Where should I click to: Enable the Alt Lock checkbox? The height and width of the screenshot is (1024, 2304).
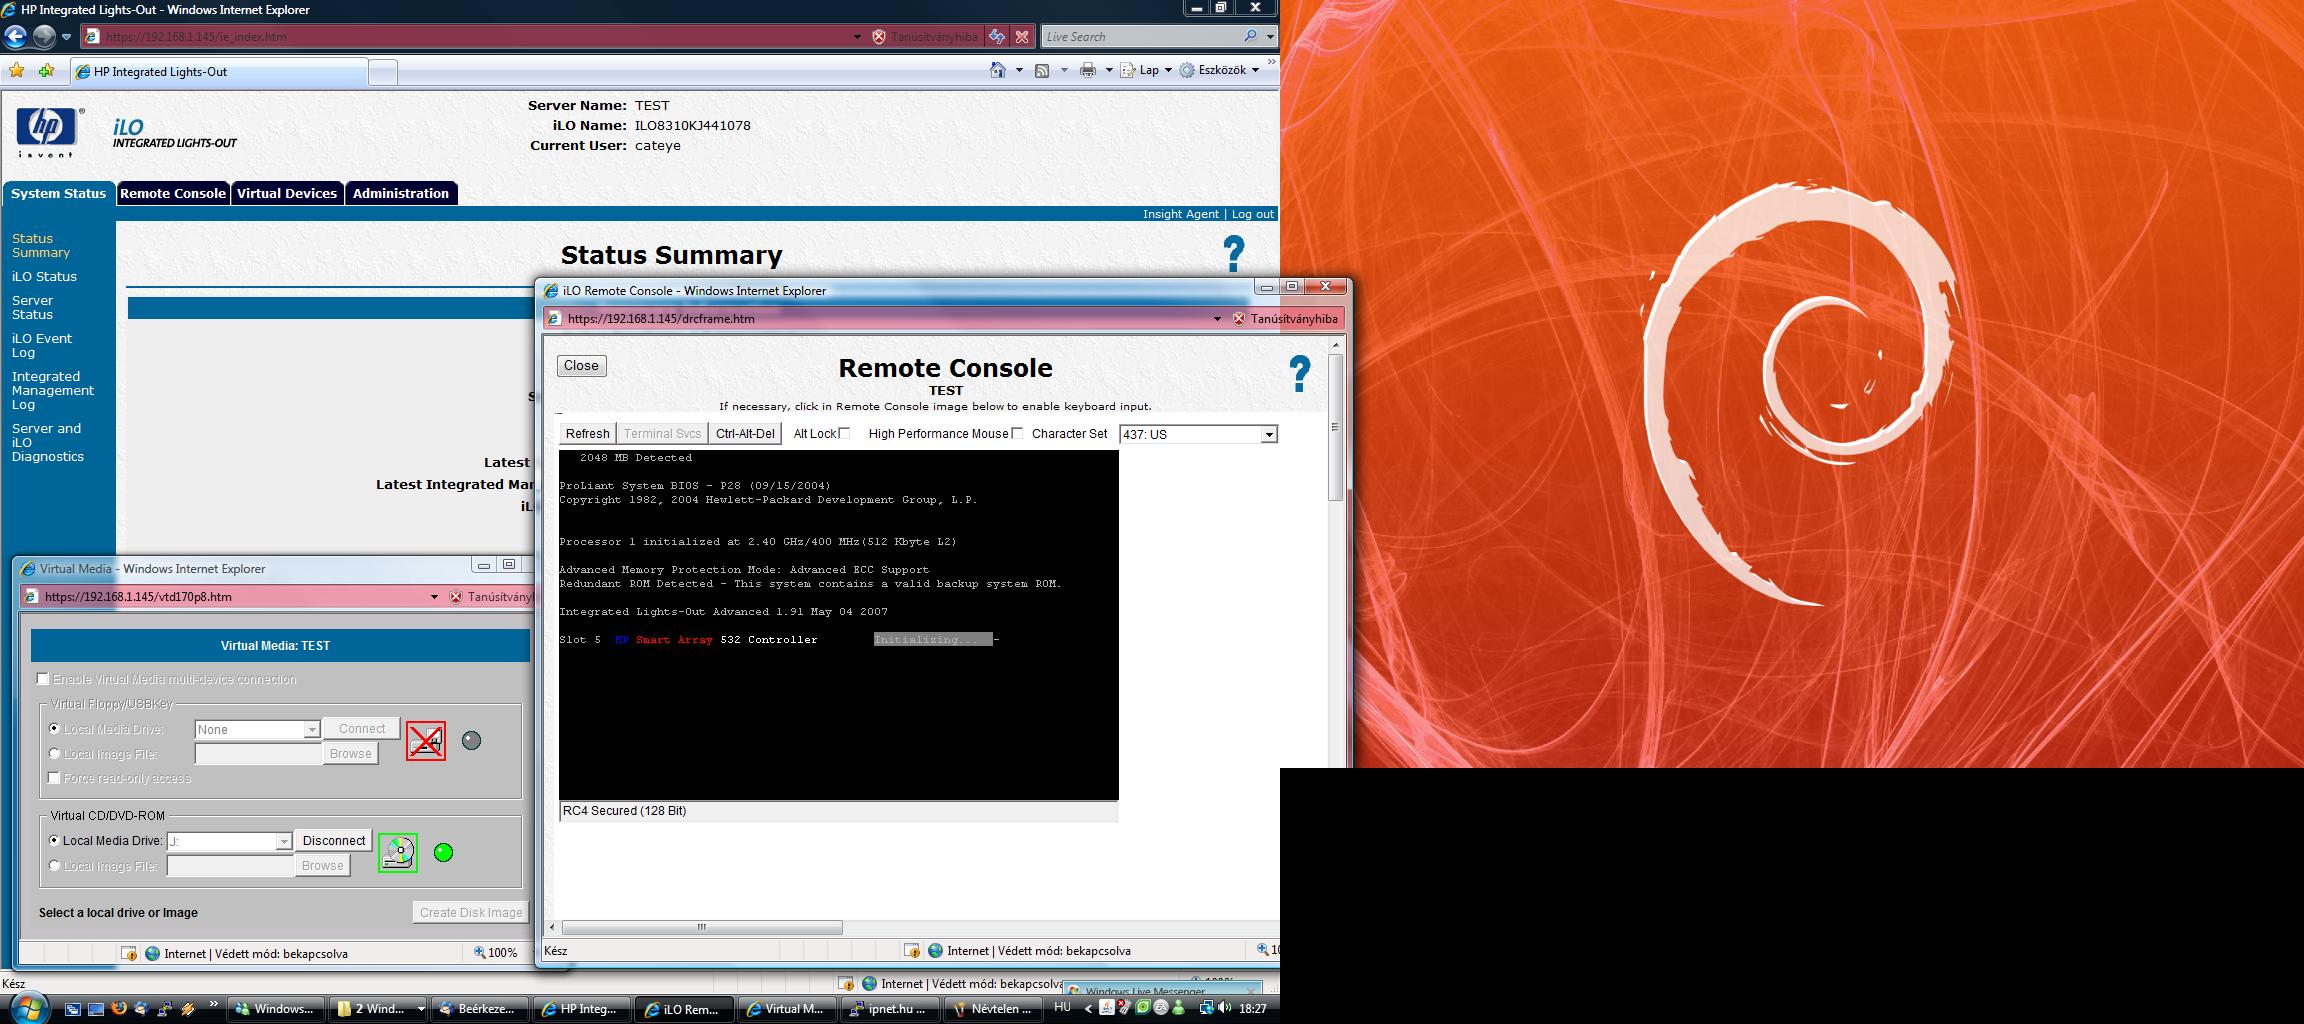844,433
